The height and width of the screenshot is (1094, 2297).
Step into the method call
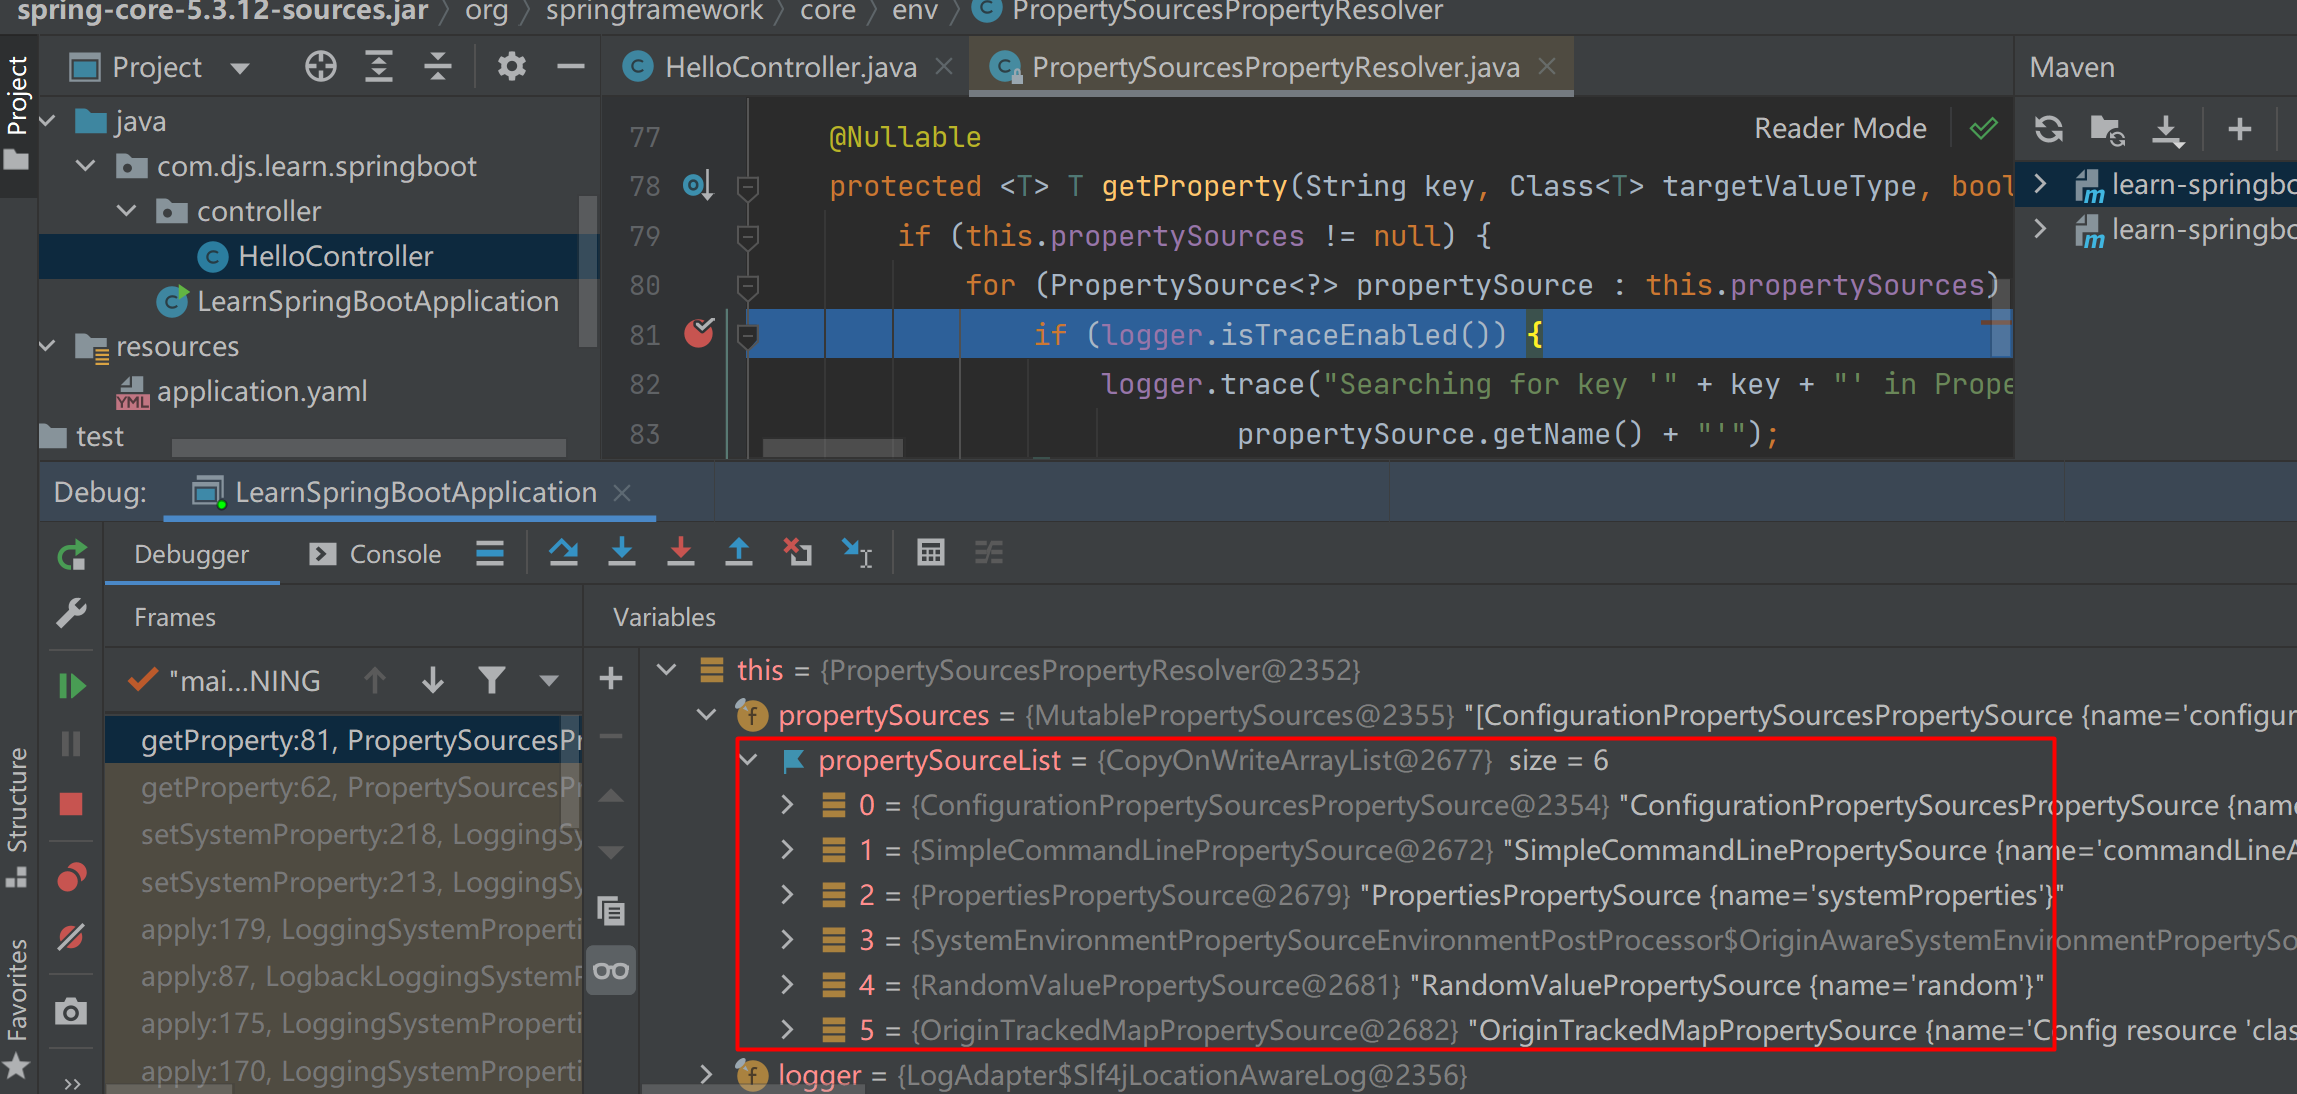pyautogui.click(x=621, y=552)
